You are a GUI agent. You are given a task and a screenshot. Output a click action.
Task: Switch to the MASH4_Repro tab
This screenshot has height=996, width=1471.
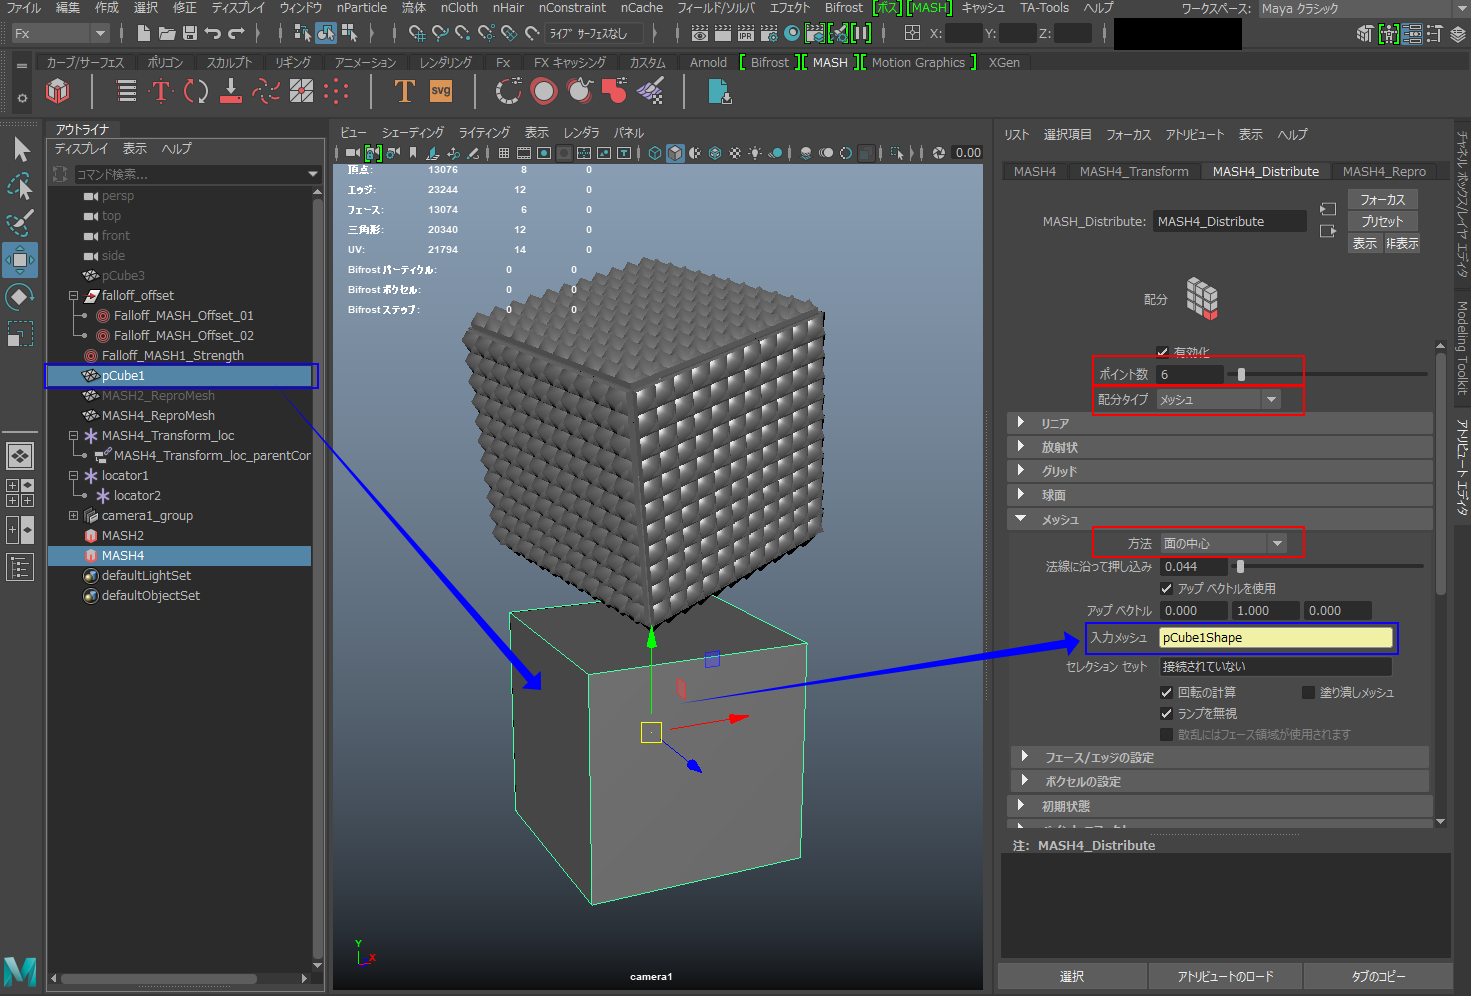(1384, 171)
